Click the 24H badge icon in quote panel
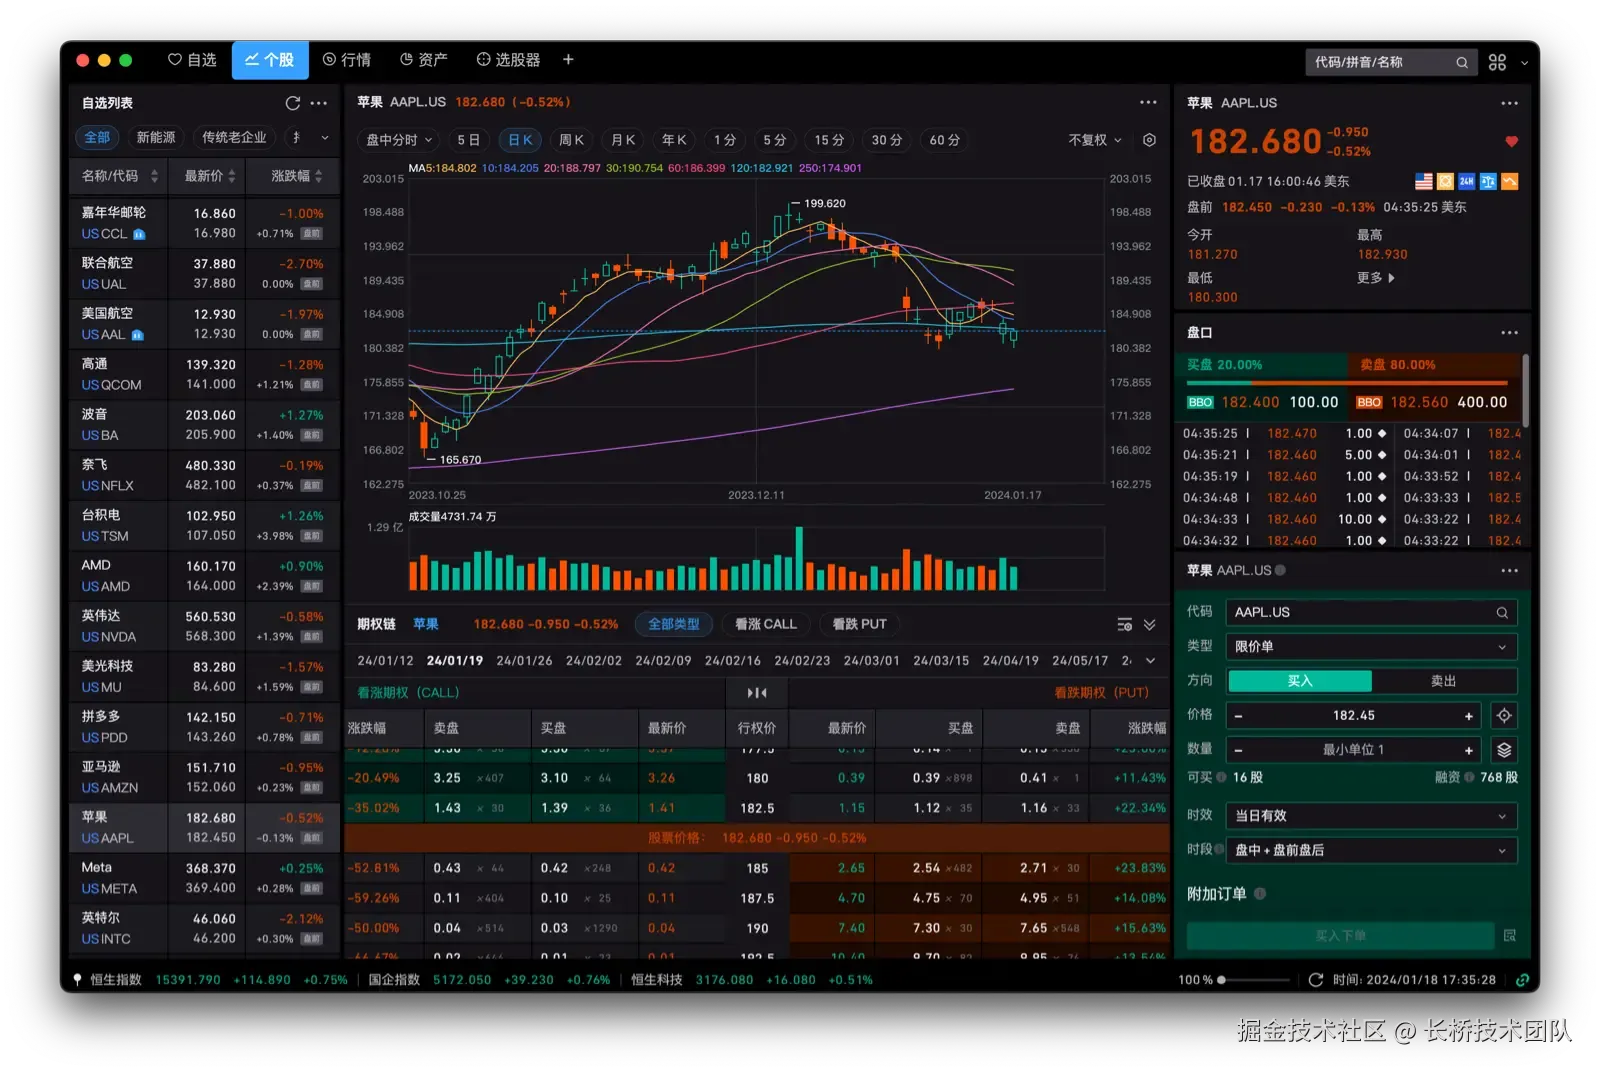1600x1072 pixels. tap(1466, 181)
